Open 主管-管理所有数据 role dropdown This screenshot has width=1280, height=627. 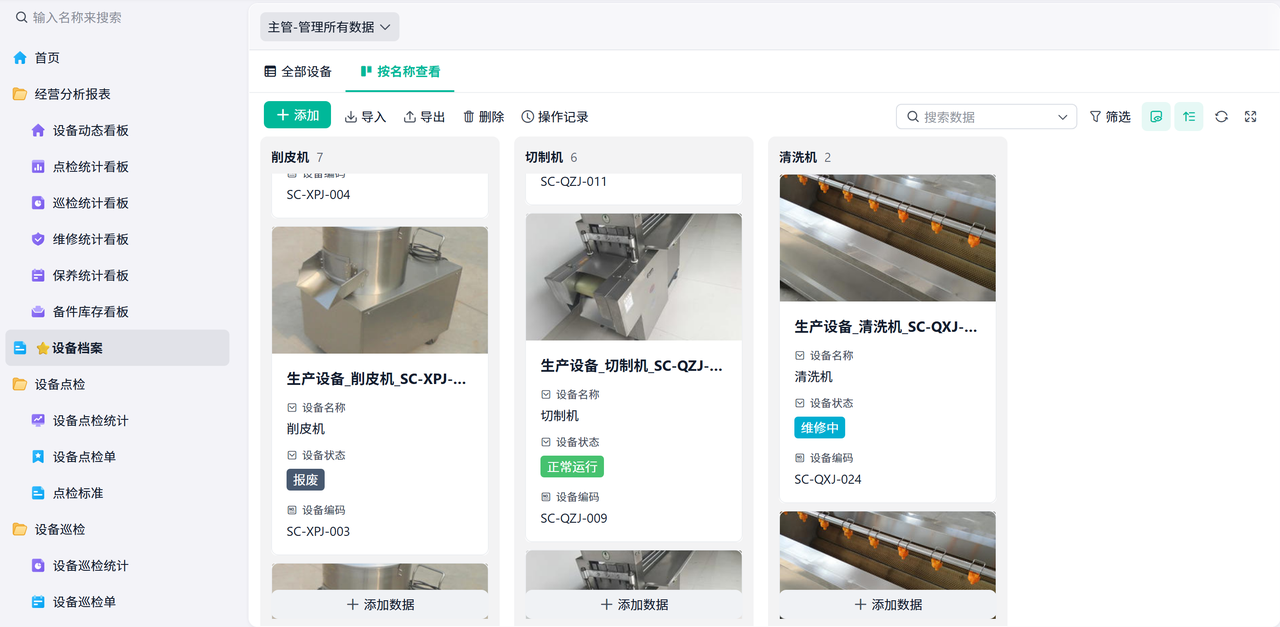pyautogui.click(x=329, y=27)
